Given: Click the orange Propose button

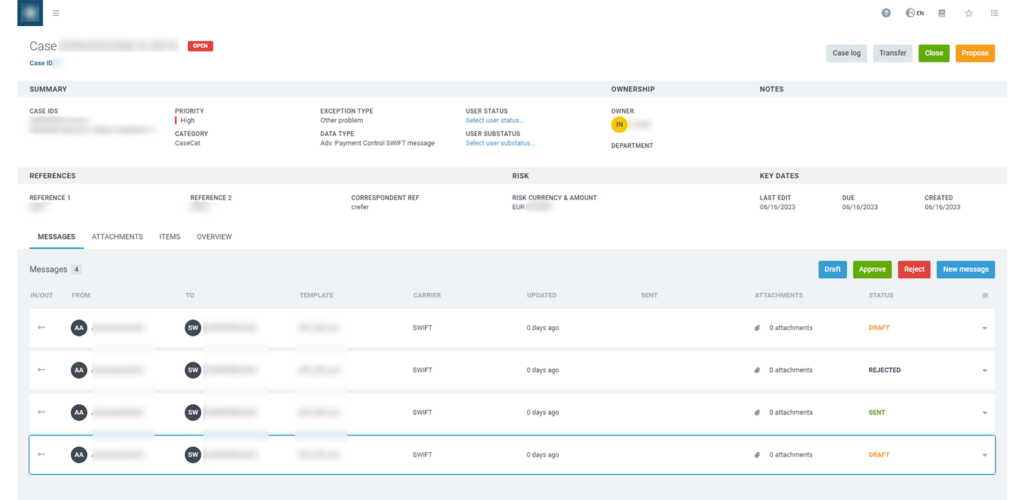Looking at the screenshot, I should [975, 53].
